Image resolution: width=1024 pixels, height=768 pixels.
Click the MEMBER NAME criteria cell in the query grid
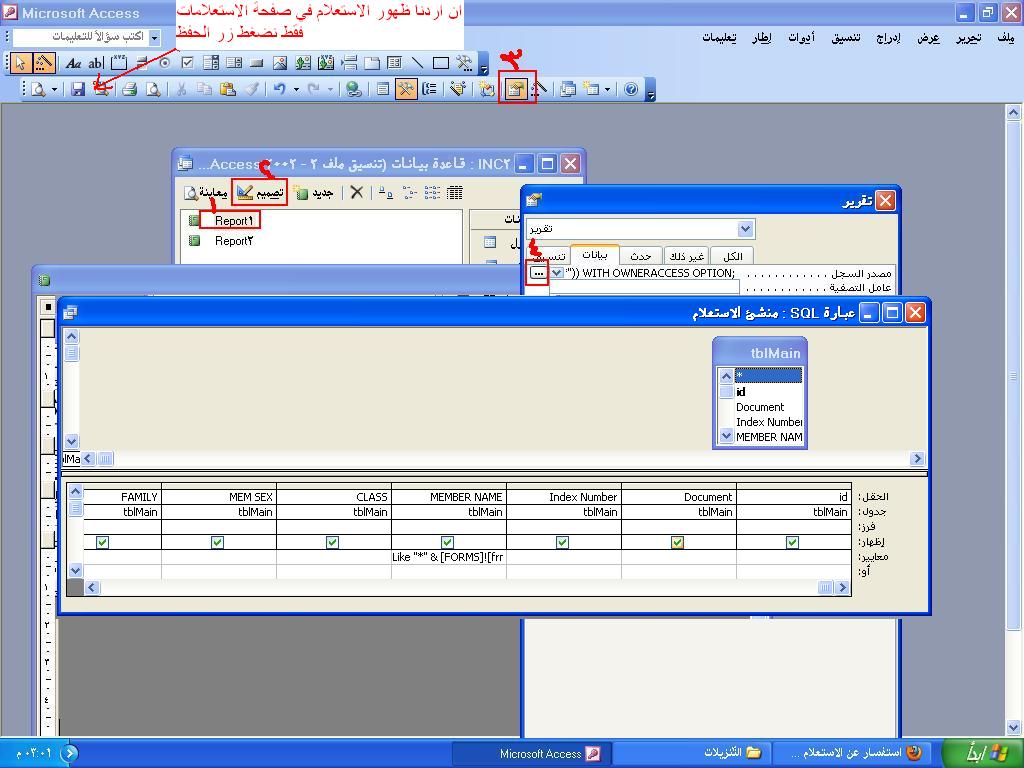[x=449, y=557]
